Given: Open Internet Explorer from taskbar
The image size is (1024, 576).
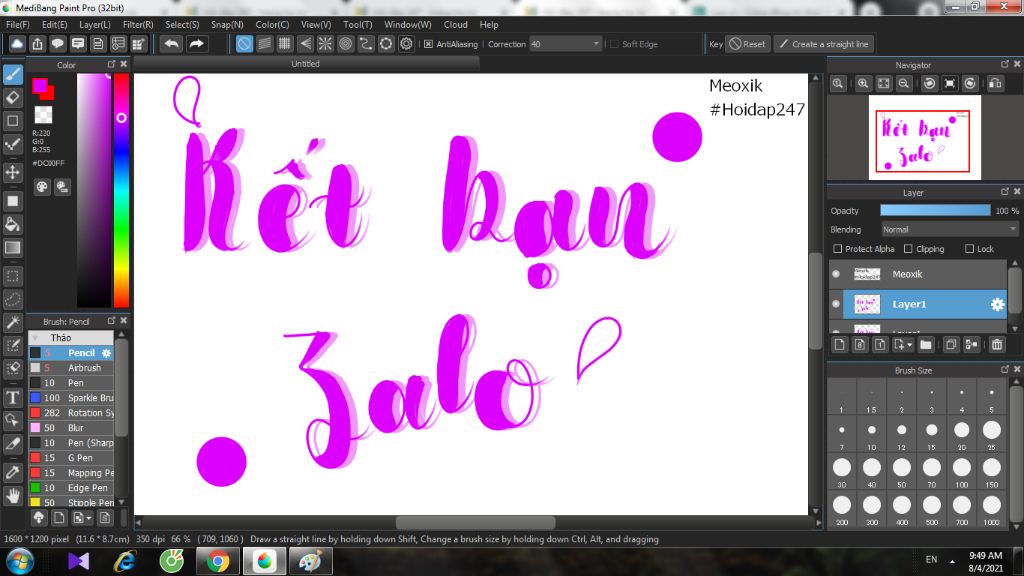Looking at the screenshot, I should point(124,562).
